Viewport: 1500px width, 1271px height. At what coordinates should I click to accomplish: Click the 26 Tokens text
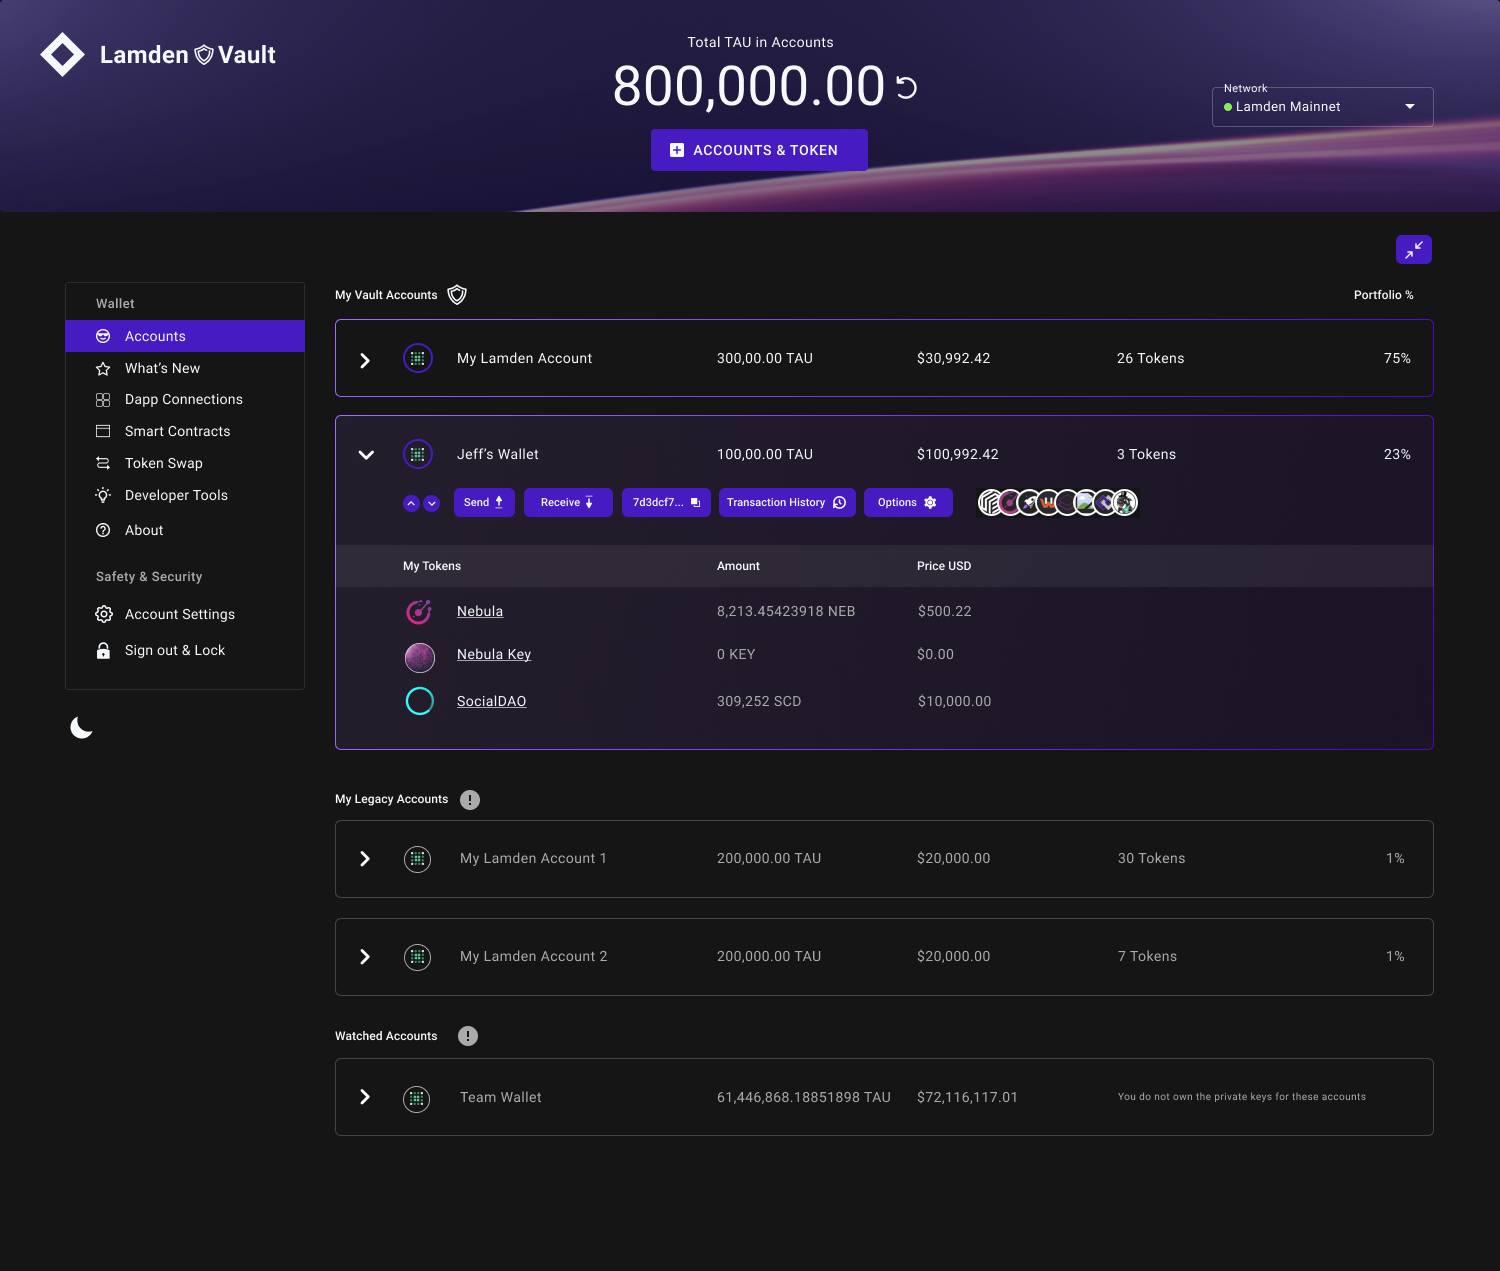[1150, 358]
